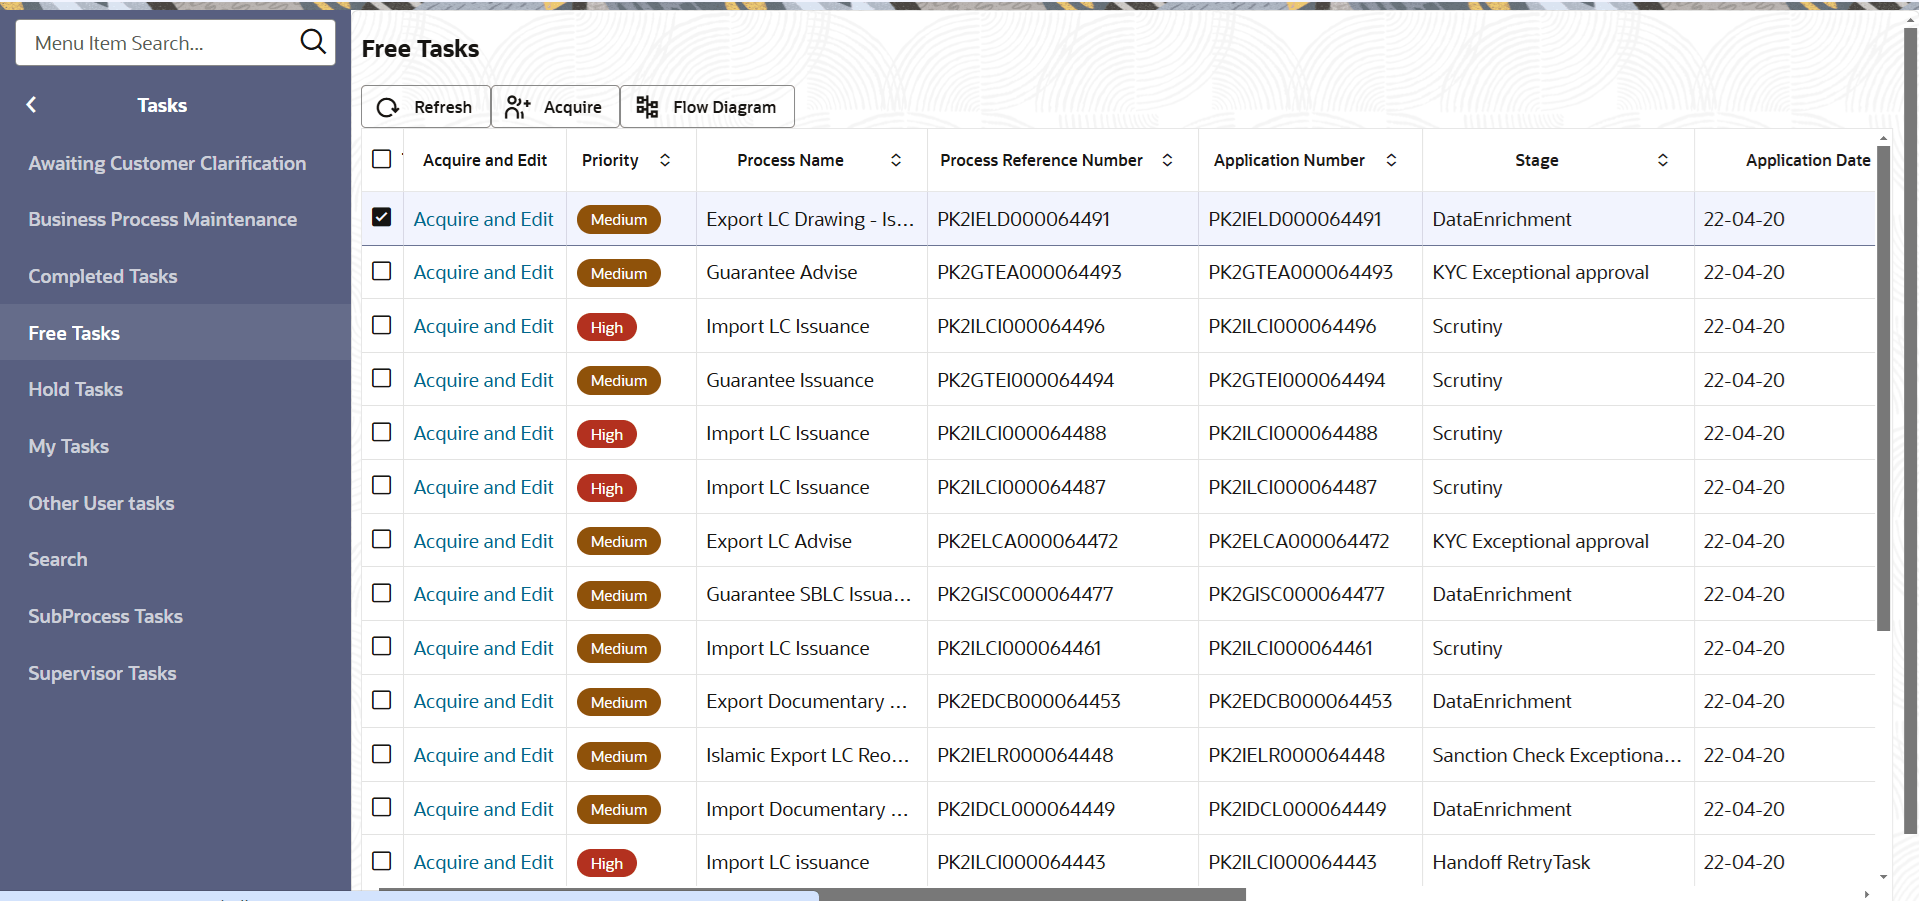The height and width of the screenshot is (901, 1919).
Task: Acquire and Edit task PK2GISC000064477
Action: pos(483,594)
